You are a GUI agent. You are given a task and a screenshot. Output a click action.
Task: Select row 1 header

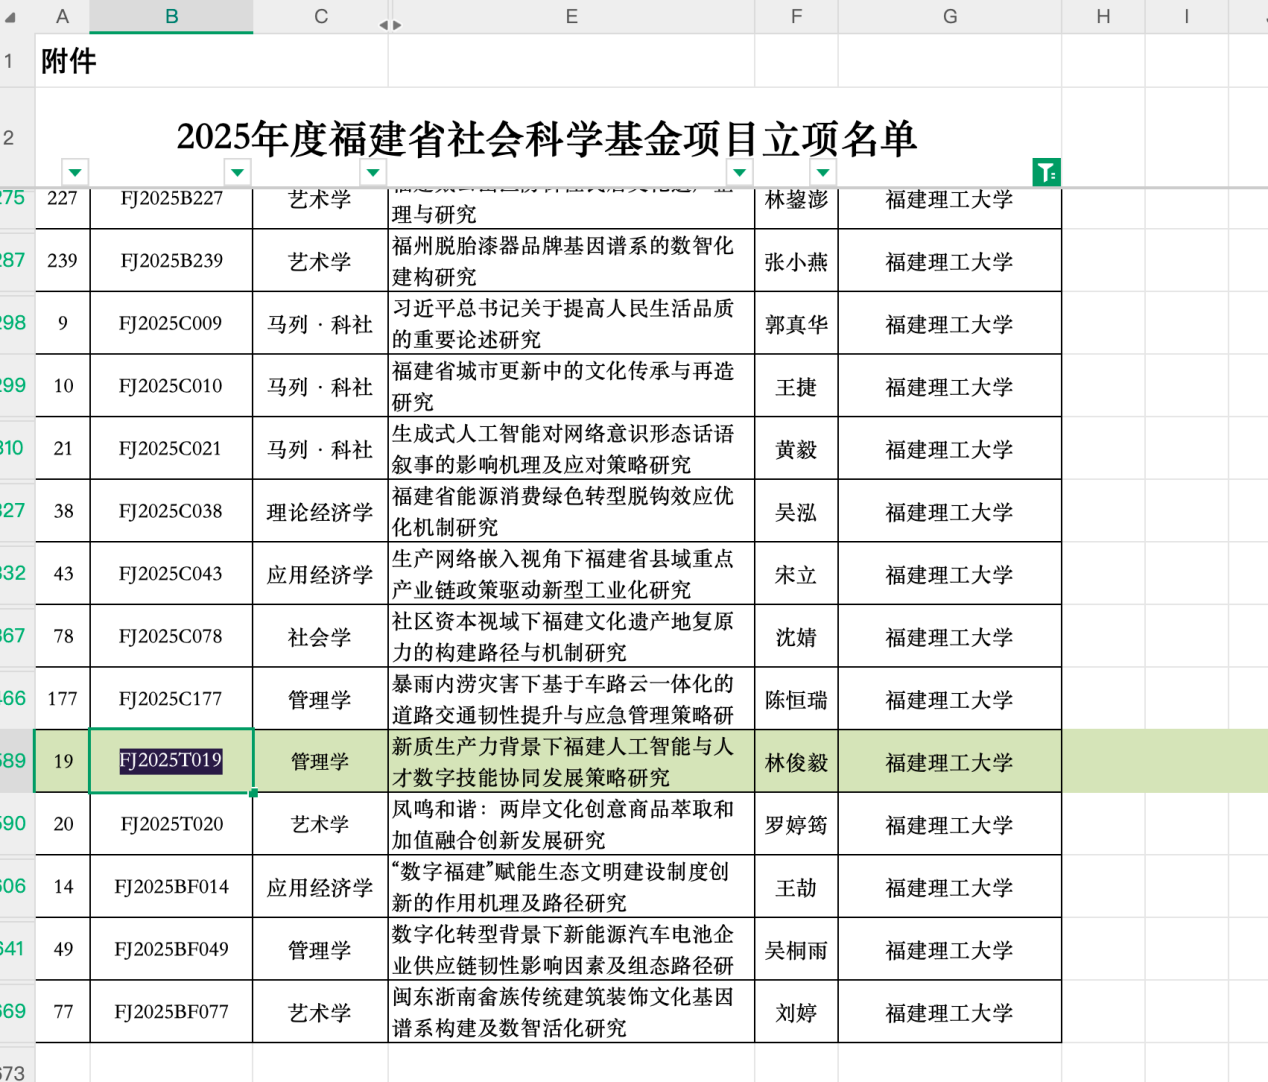[x=17, y=61]
